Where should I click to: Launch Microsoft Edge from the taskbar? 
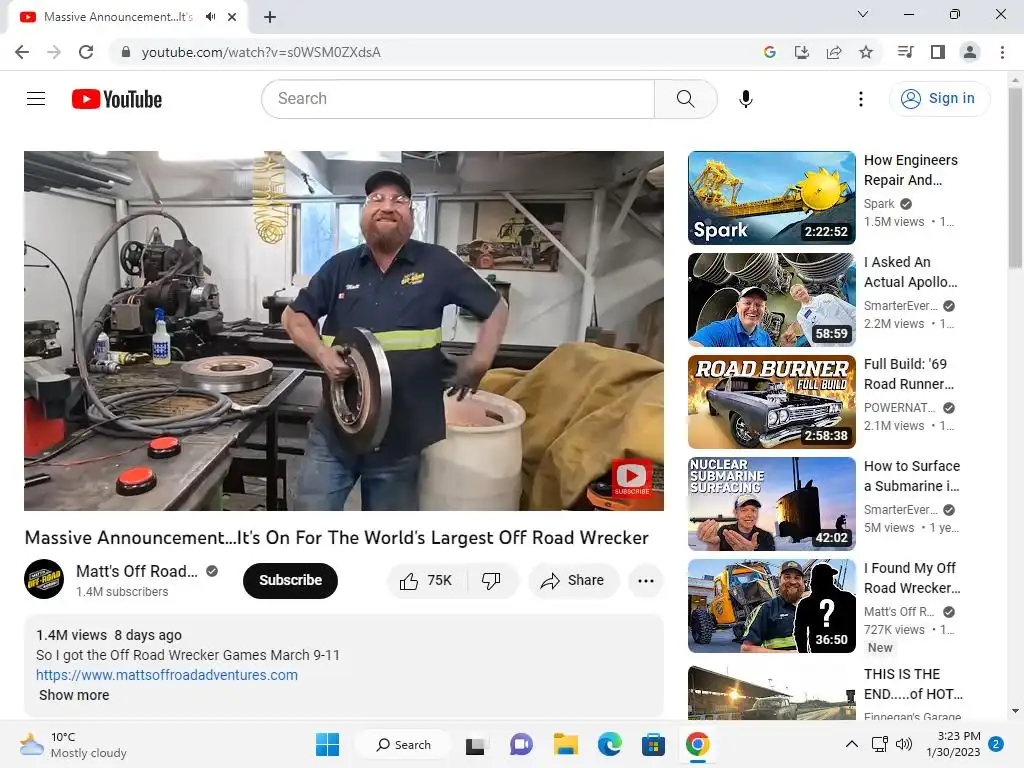tap(609, 744)
